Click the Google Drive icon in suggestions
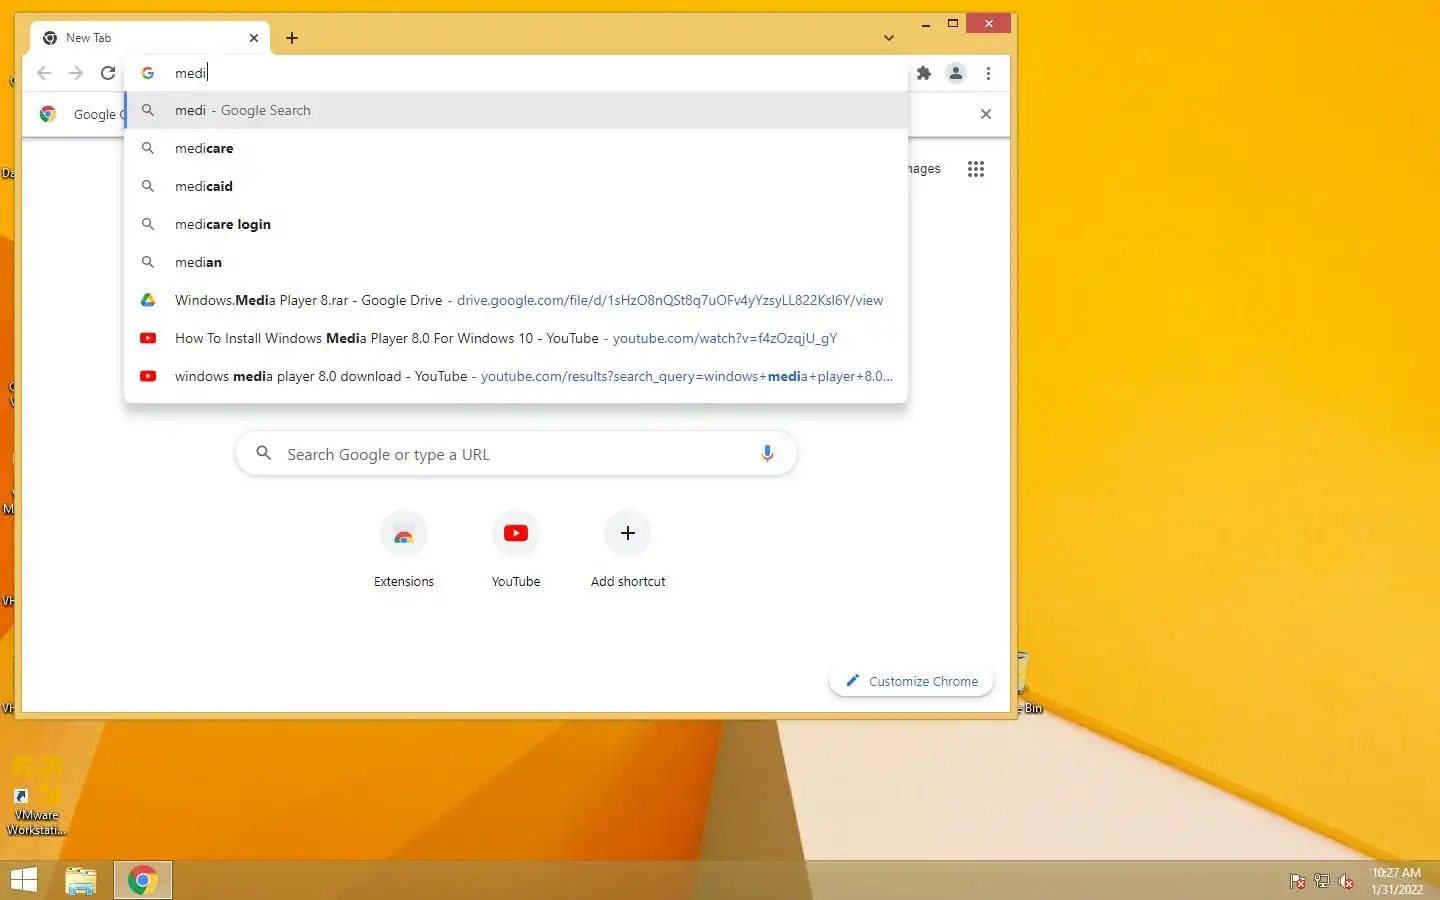 tap(148, 300)
